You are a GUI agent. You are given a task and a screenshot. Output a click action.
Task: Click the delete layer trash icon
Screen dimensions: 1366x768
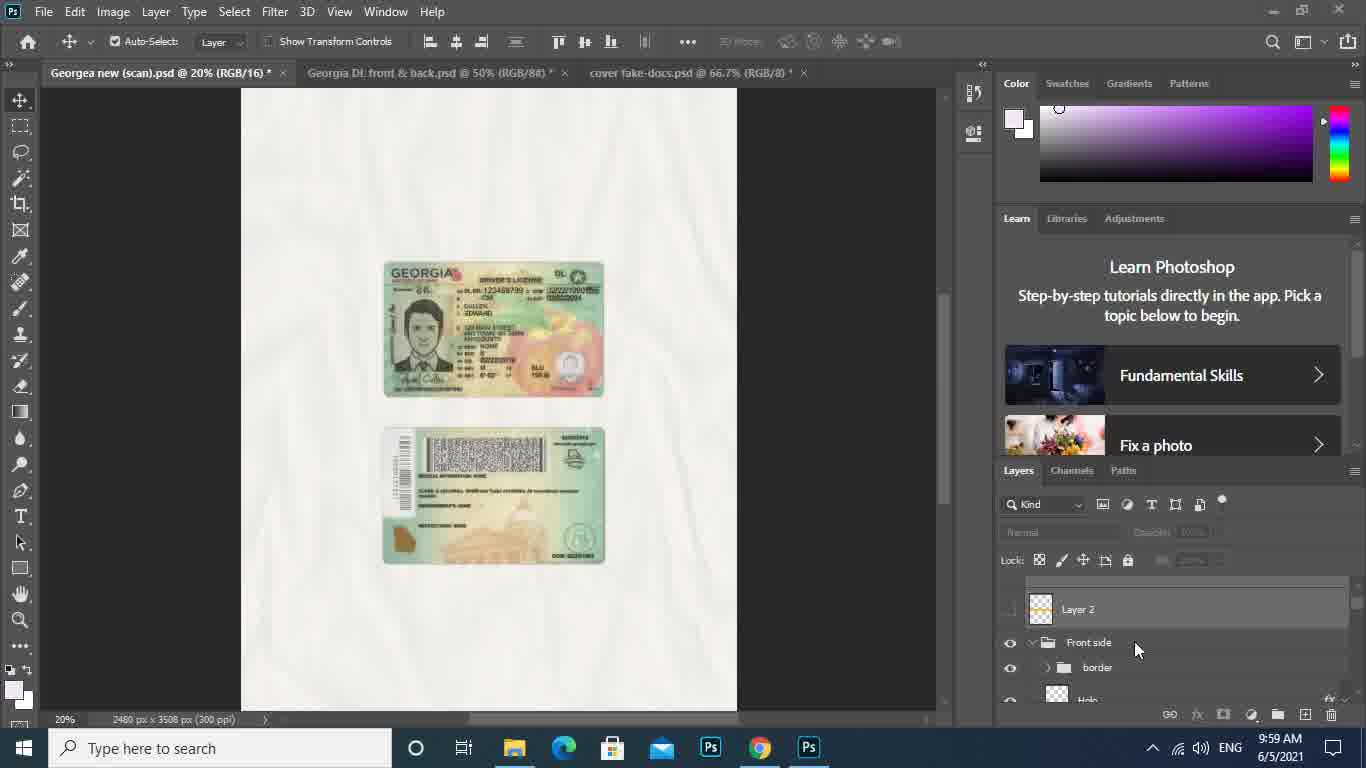1331,715
